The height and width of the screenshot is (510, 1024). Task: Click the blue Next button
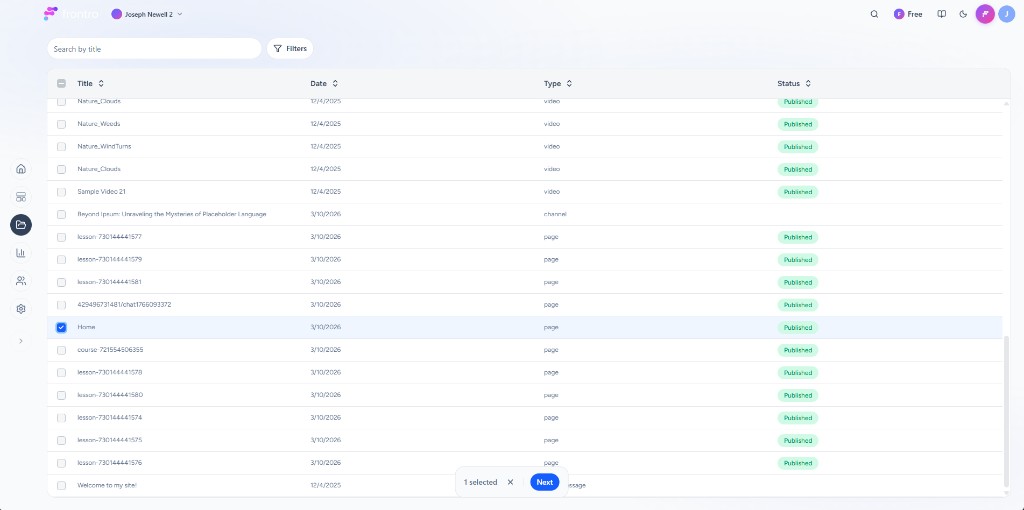pyautogui.click(x=544, y=482)
